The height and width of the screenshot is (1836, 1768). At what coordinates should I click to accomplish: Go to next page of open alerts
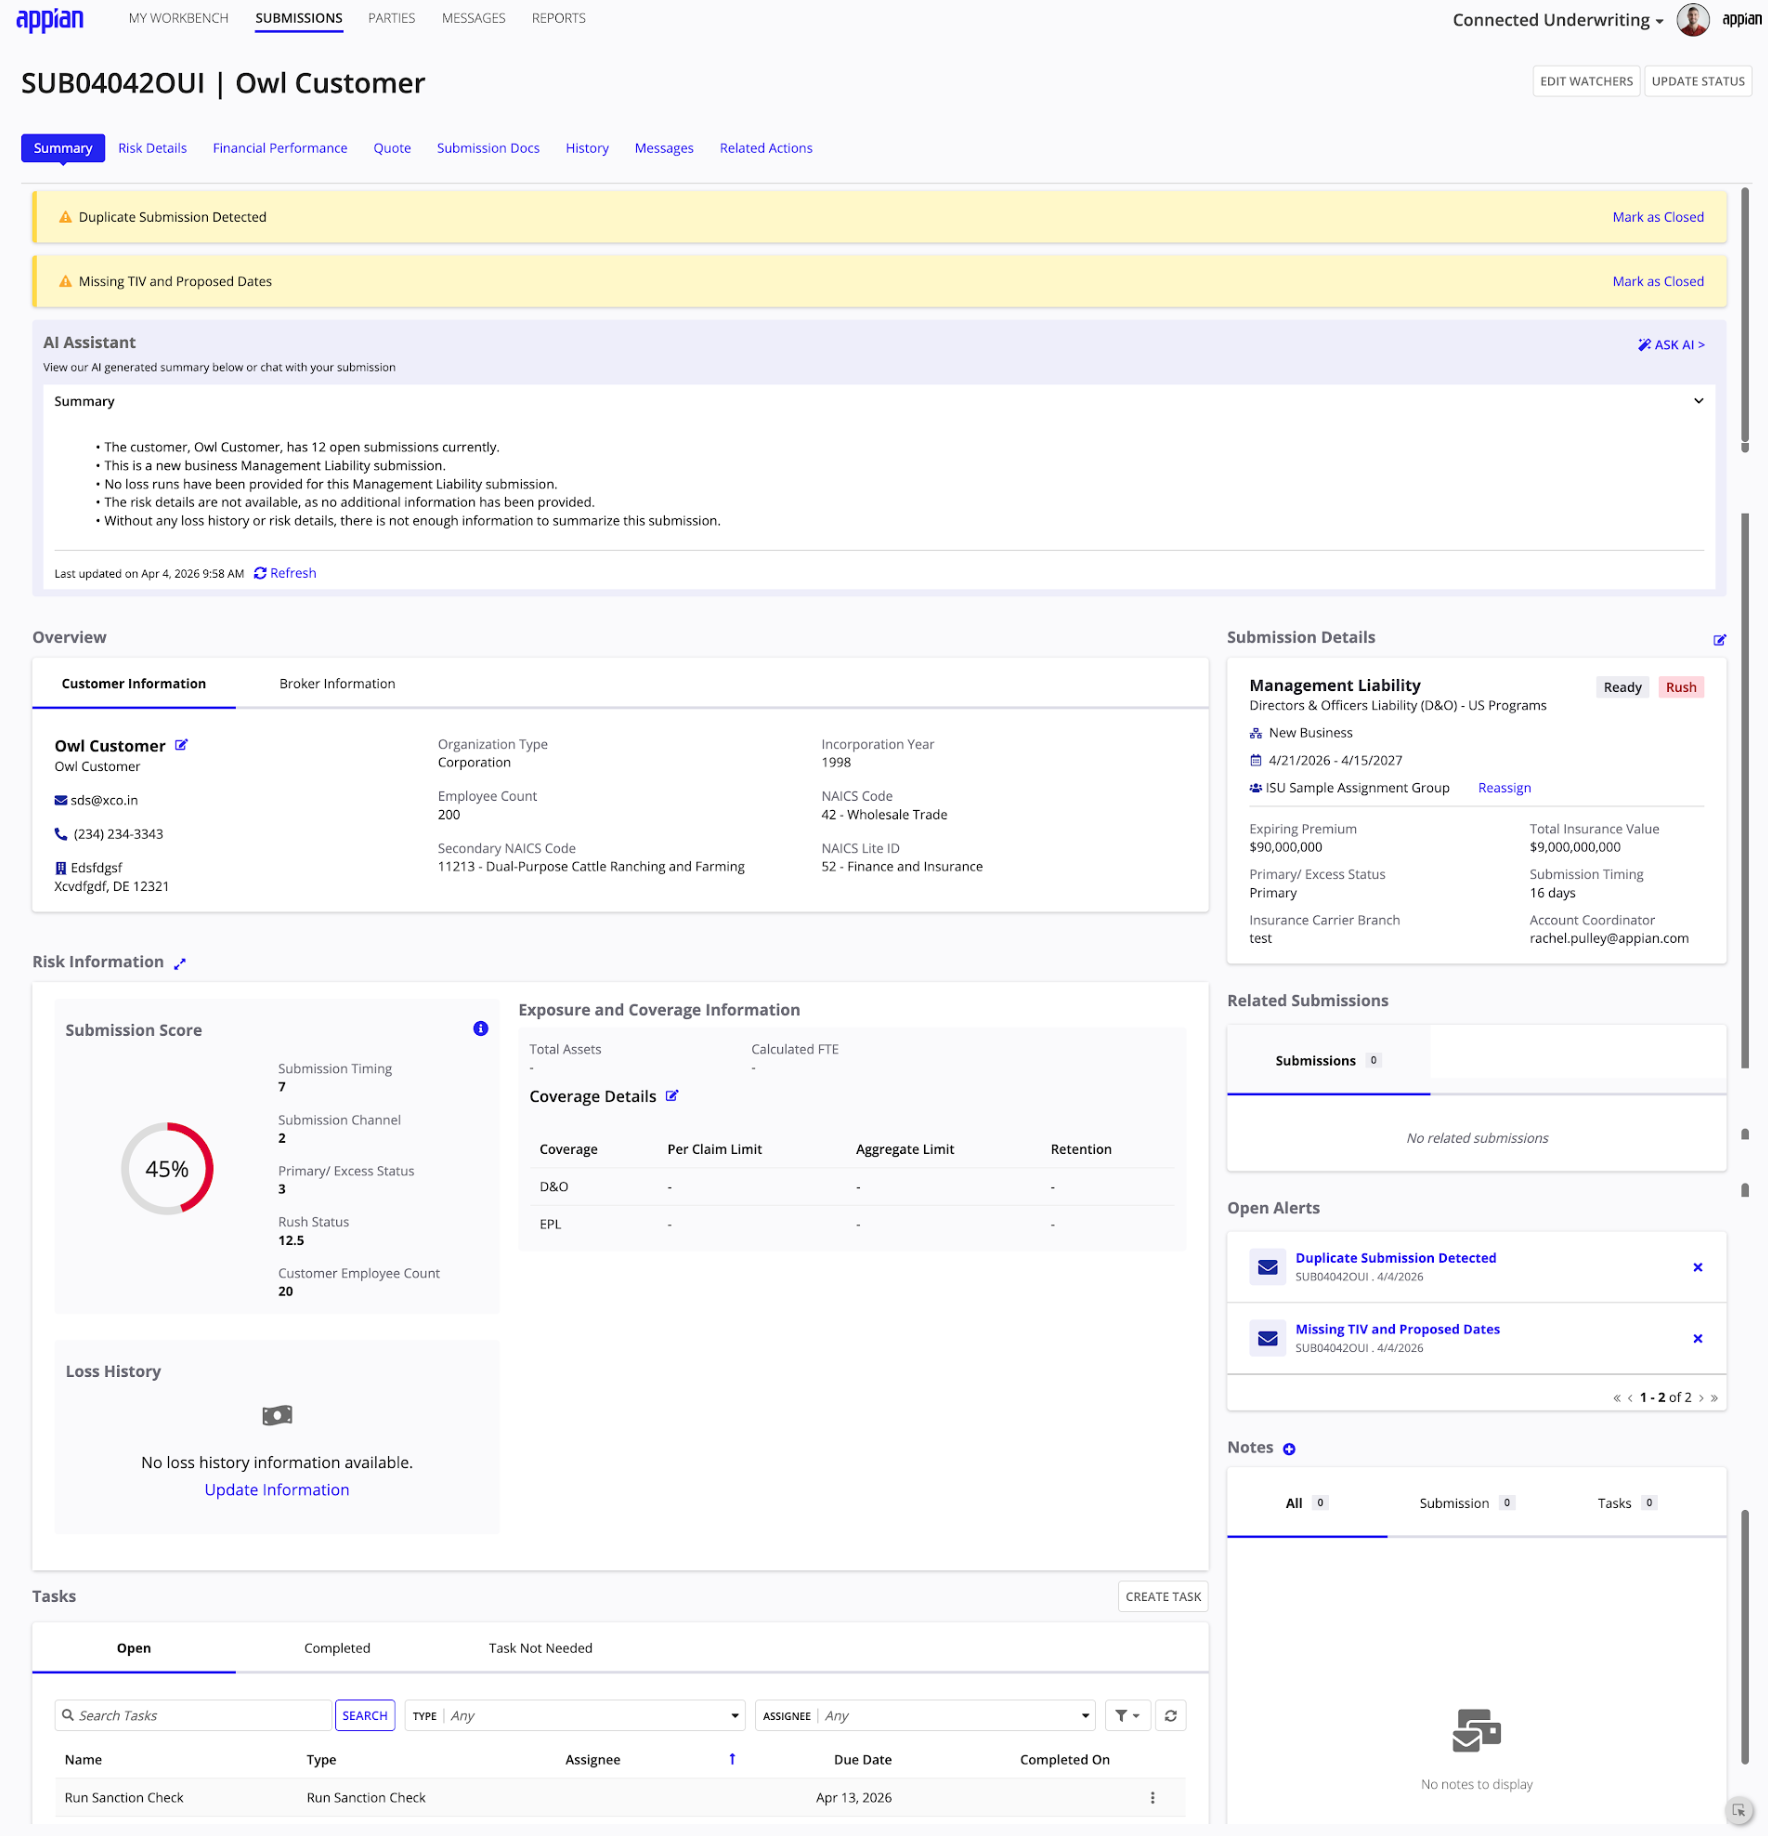[x=1700, y=1398]
